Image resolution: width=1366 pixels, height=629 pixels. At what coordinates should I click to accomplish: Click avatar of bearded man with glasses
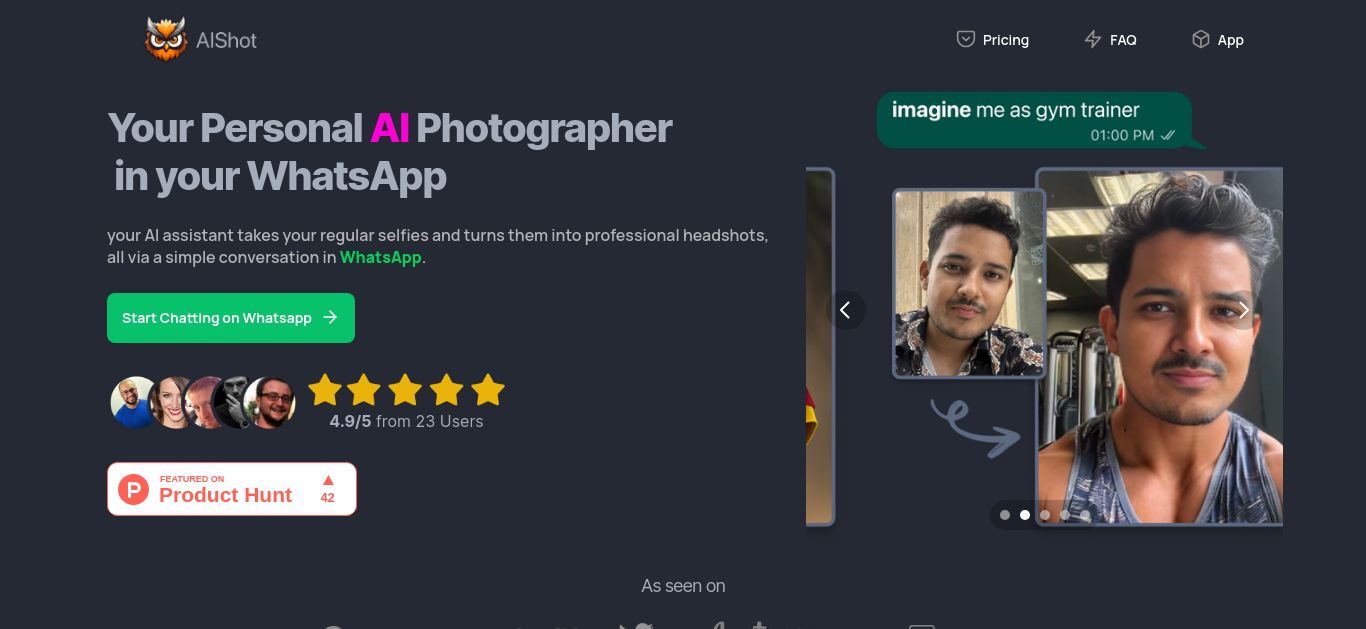pos(271,403)
